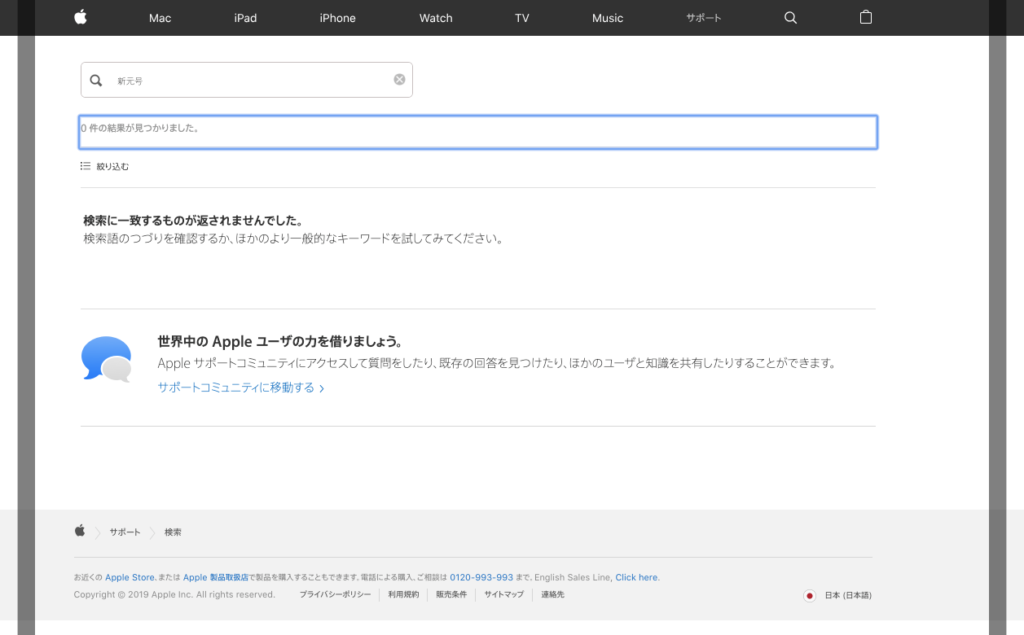The height and width of the screenshot is (635, 1024).
Task: Open the 販売条件 footer link
Action: coord(451,594)
